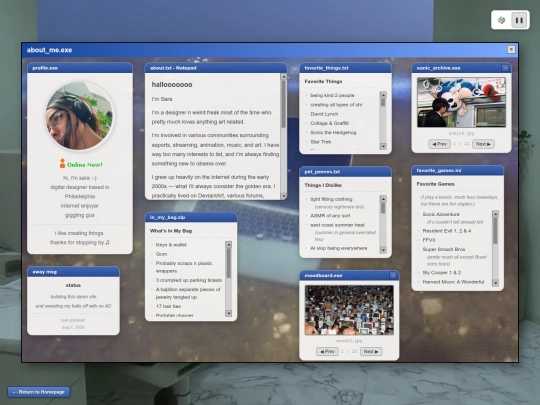The image size is (540, 405).
Task: Click the sonic_archive.exe title bar icon
Action: (x=505, y=68)
